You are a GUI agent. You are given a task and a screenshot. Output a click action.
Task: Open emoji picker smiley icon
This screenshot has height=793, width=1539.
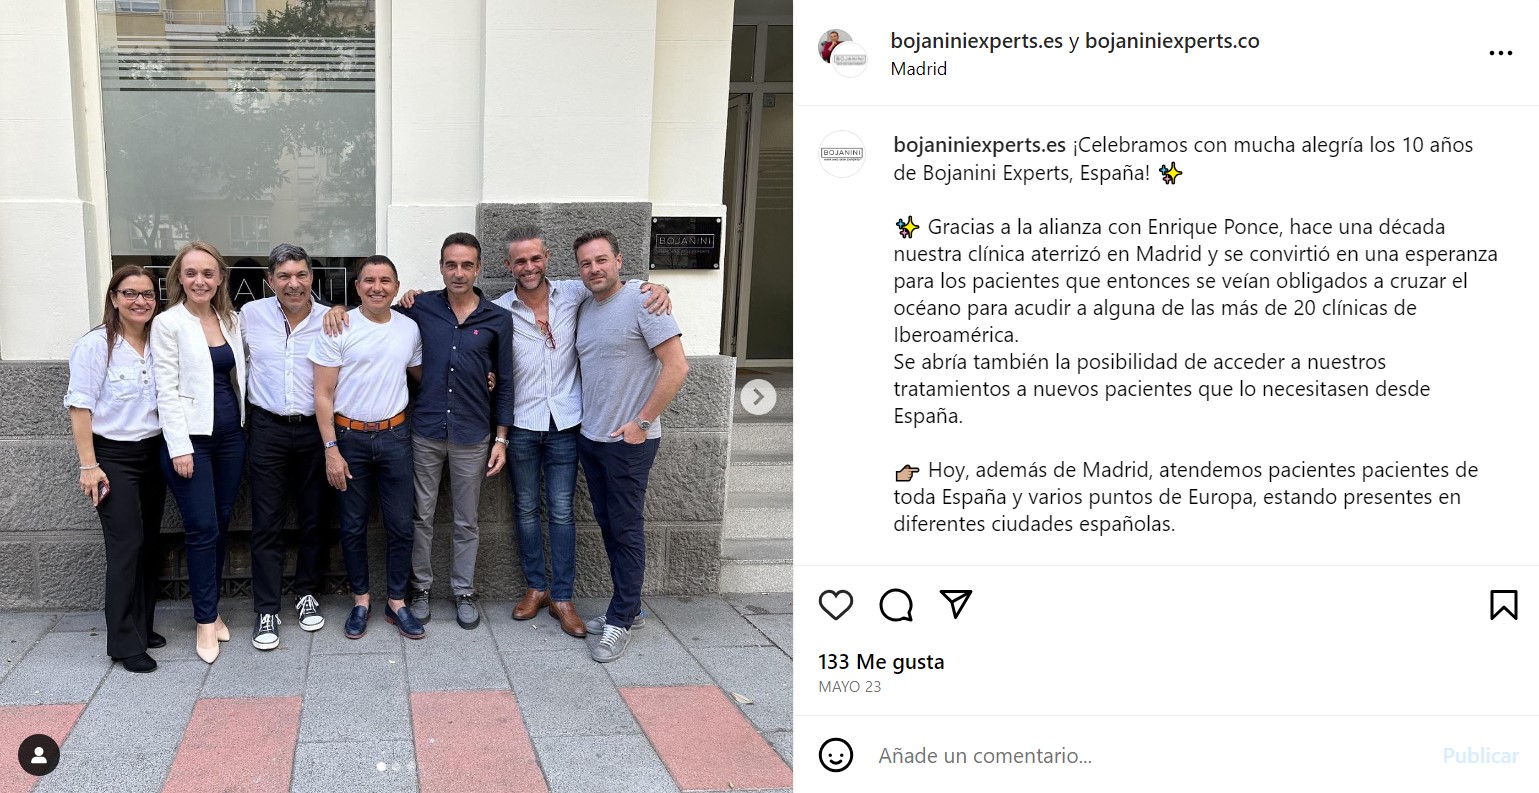836,755
